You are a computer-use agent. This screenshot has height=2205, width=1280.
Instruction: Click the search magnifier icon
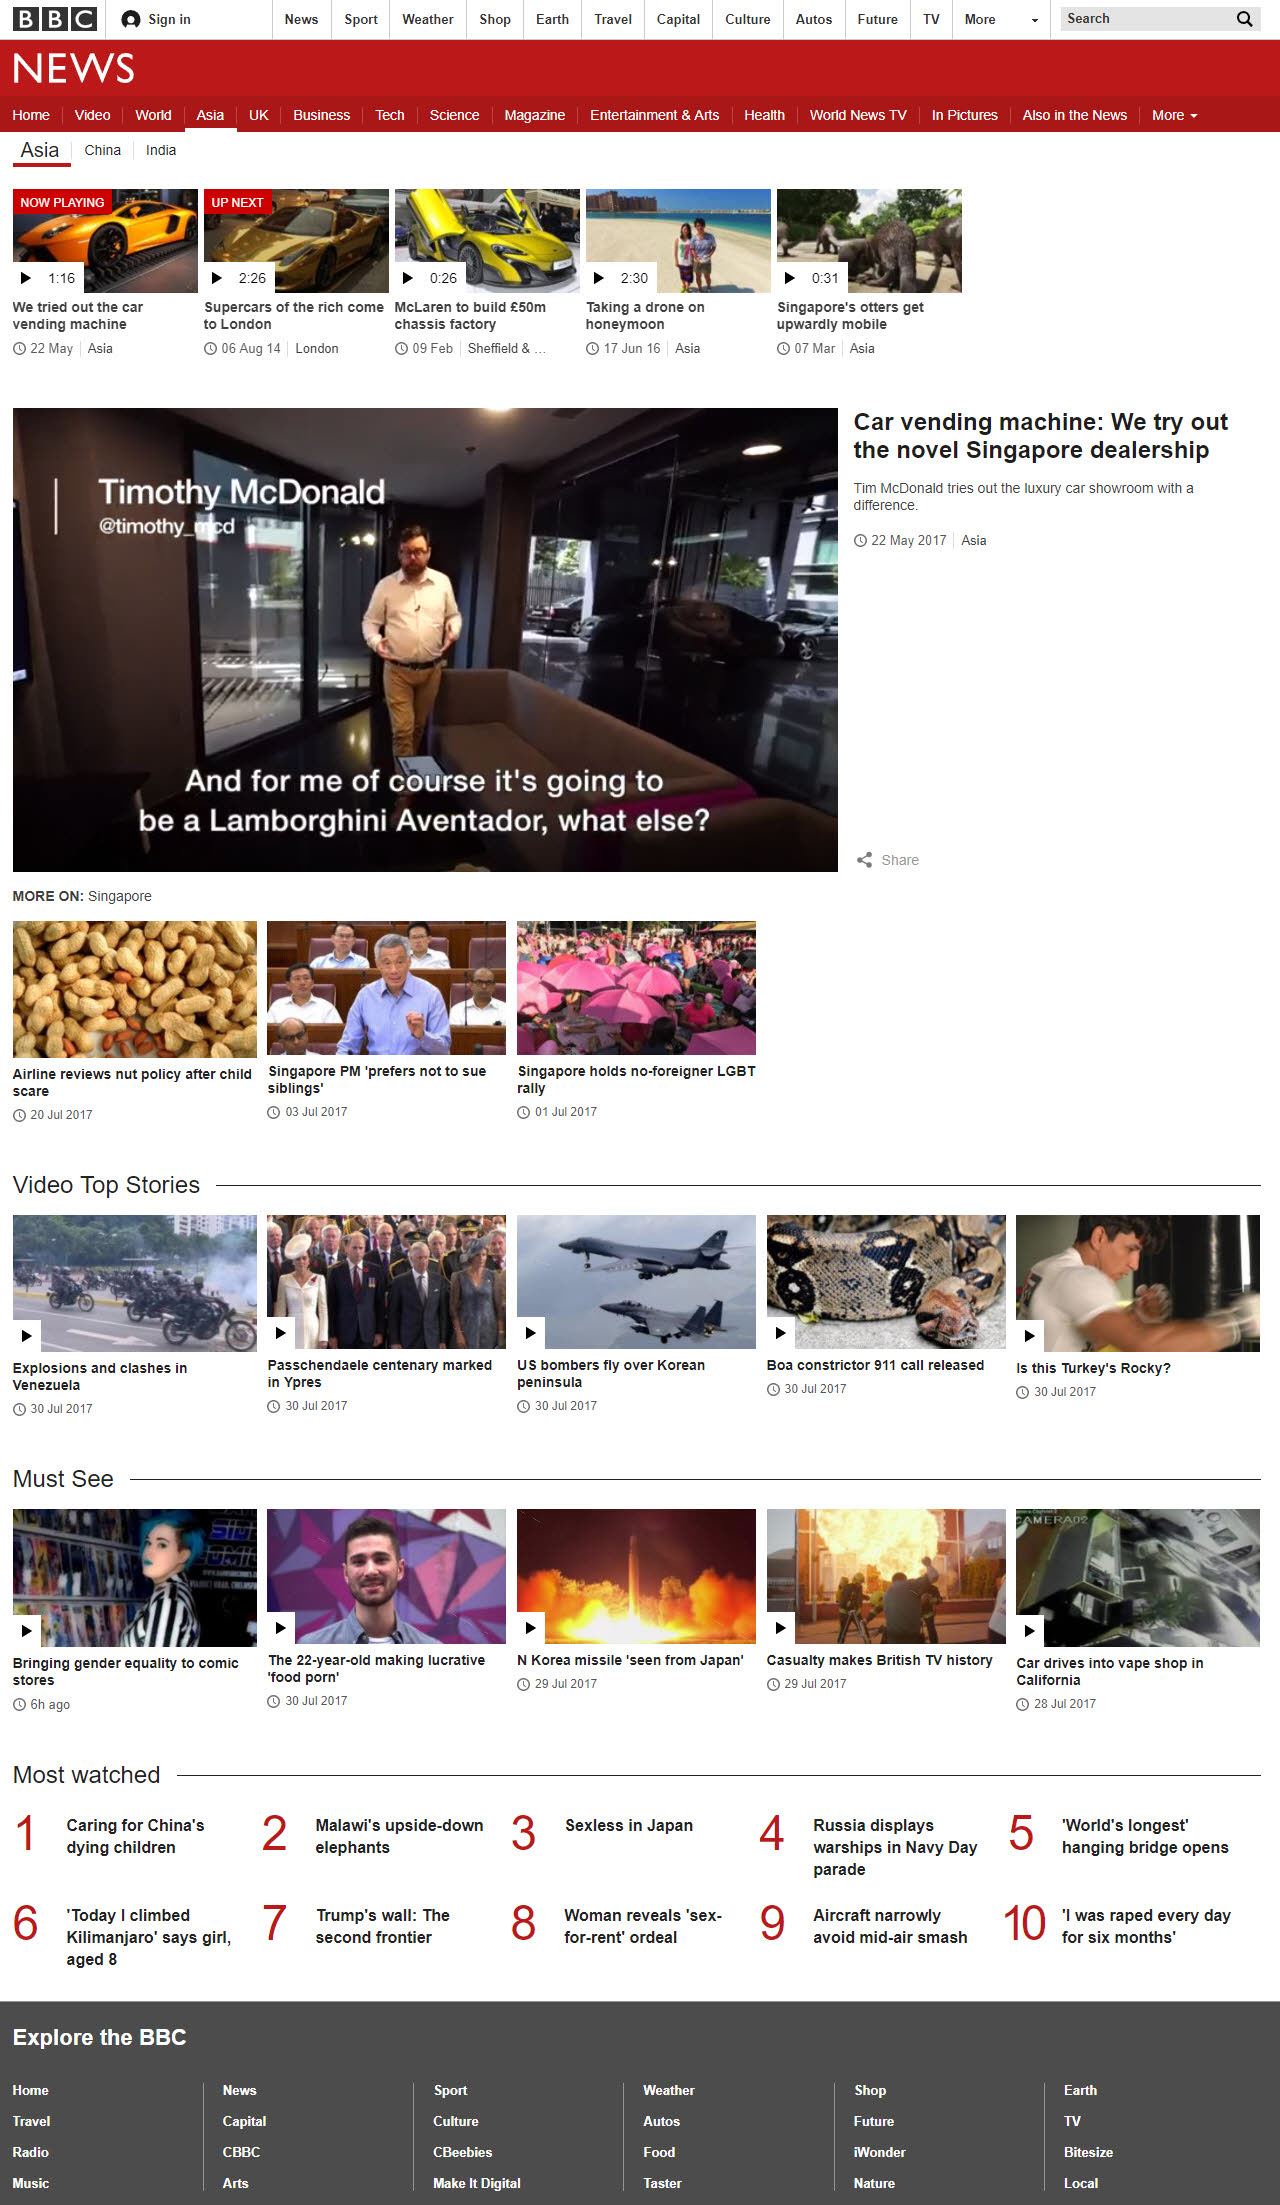coord(1244,19)
